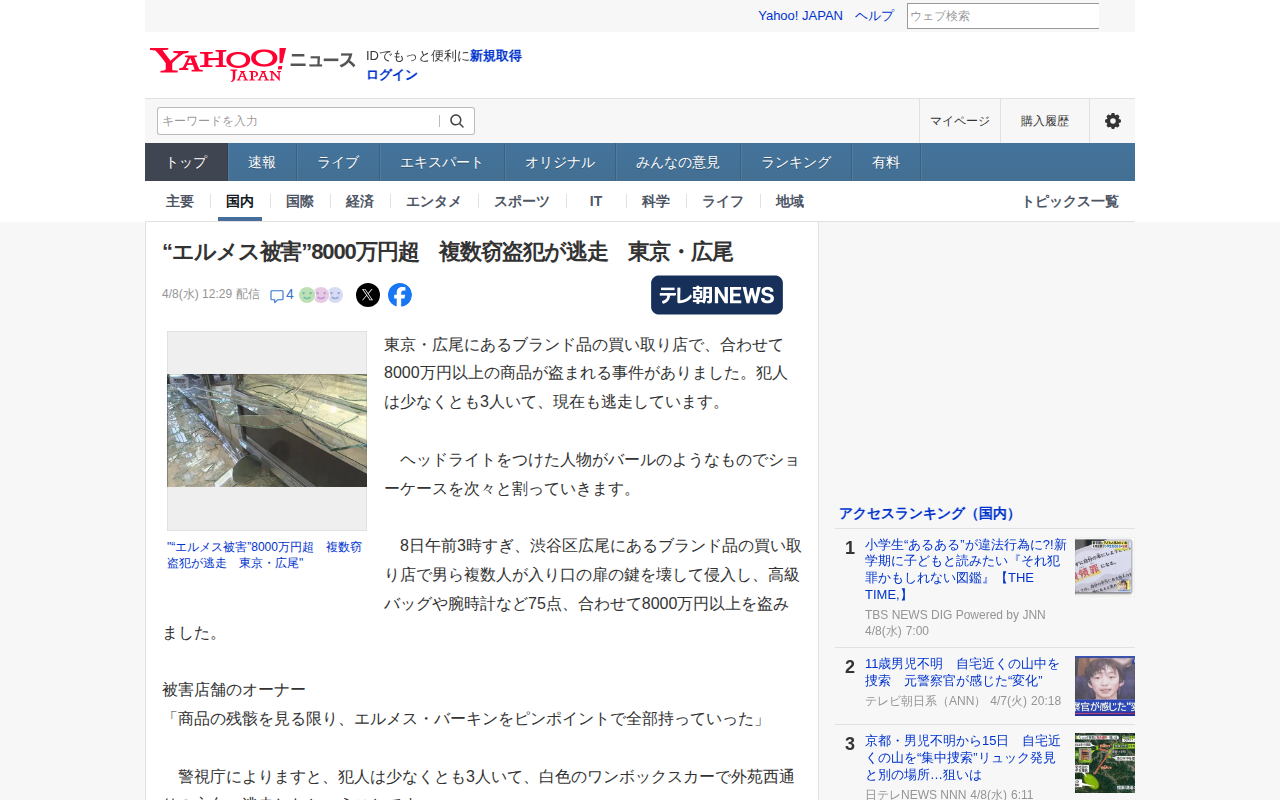
Task: Select the 国際 category
Action: pos(300,201)
